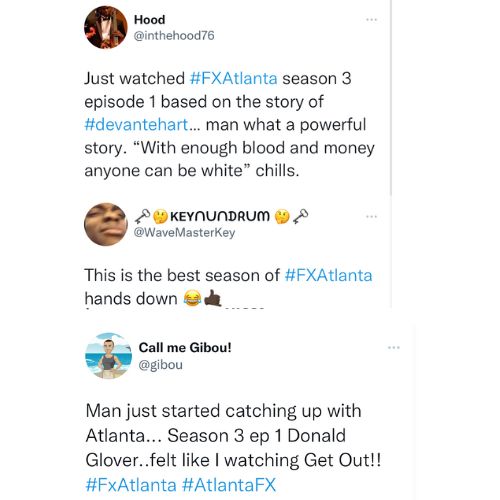
Task: View Hood's profile picture
Action: (x=106, y=27)
